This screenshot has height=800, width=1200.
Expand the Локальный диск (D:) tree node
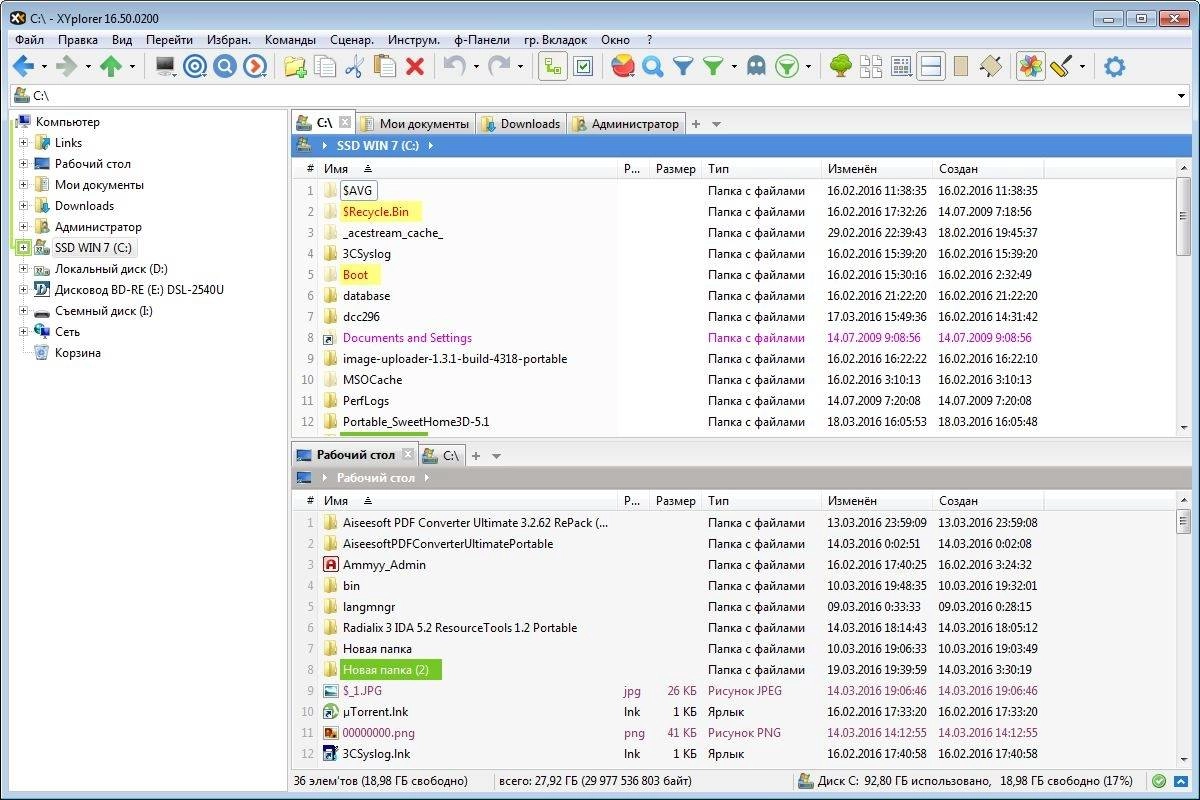point(23,269)
